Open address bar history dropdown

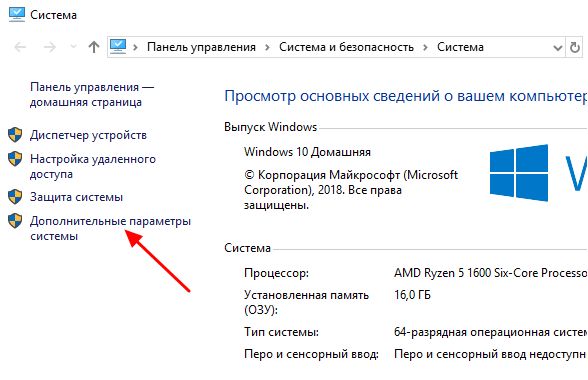[x=558, y=48]
